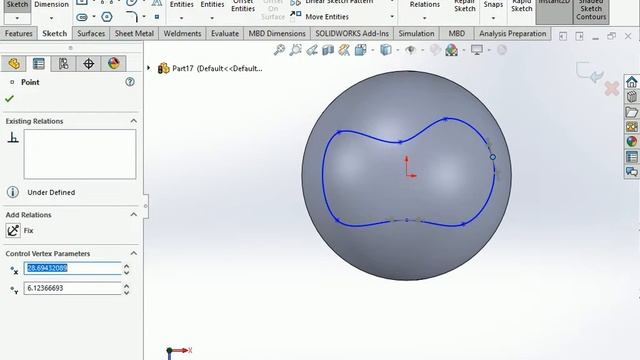Open Apply Scene colored sphere icon
The height and width of the screenshot is (360, 640).
tap(451, 50)
